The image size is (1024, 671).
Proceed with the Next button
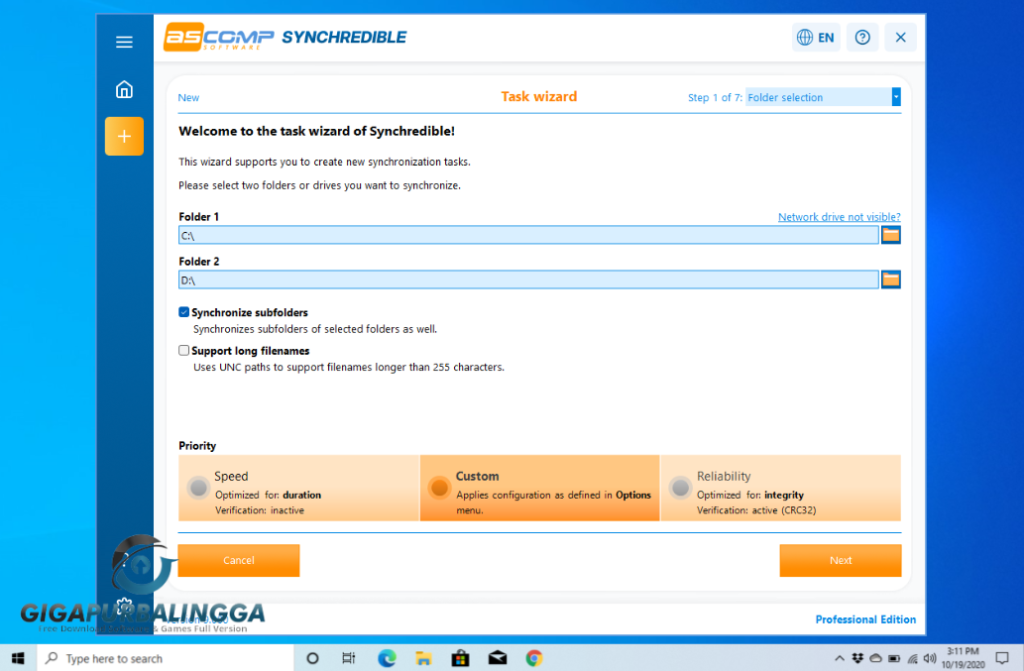(x=840, y=560)
